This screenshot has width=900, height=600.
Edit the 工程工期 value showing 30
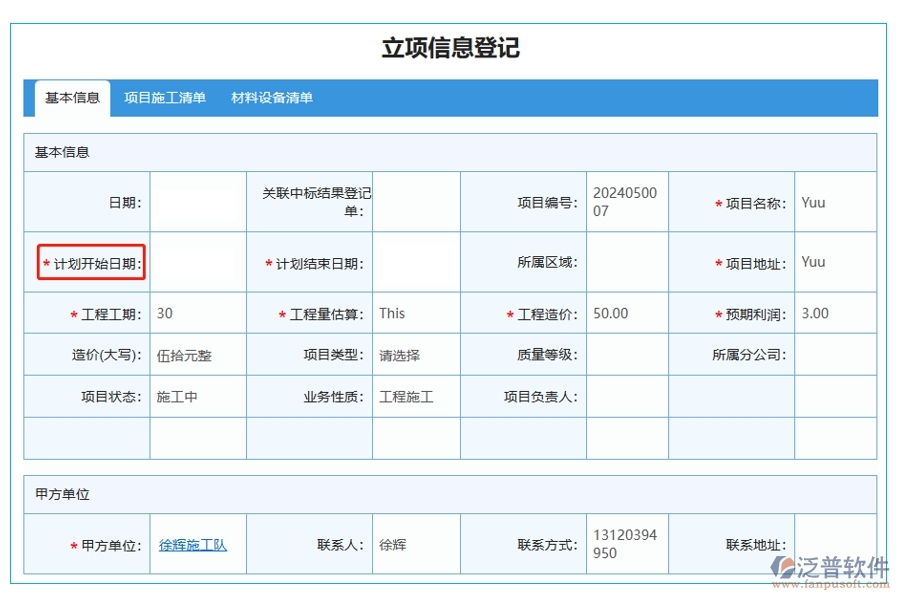click(196, 313)
